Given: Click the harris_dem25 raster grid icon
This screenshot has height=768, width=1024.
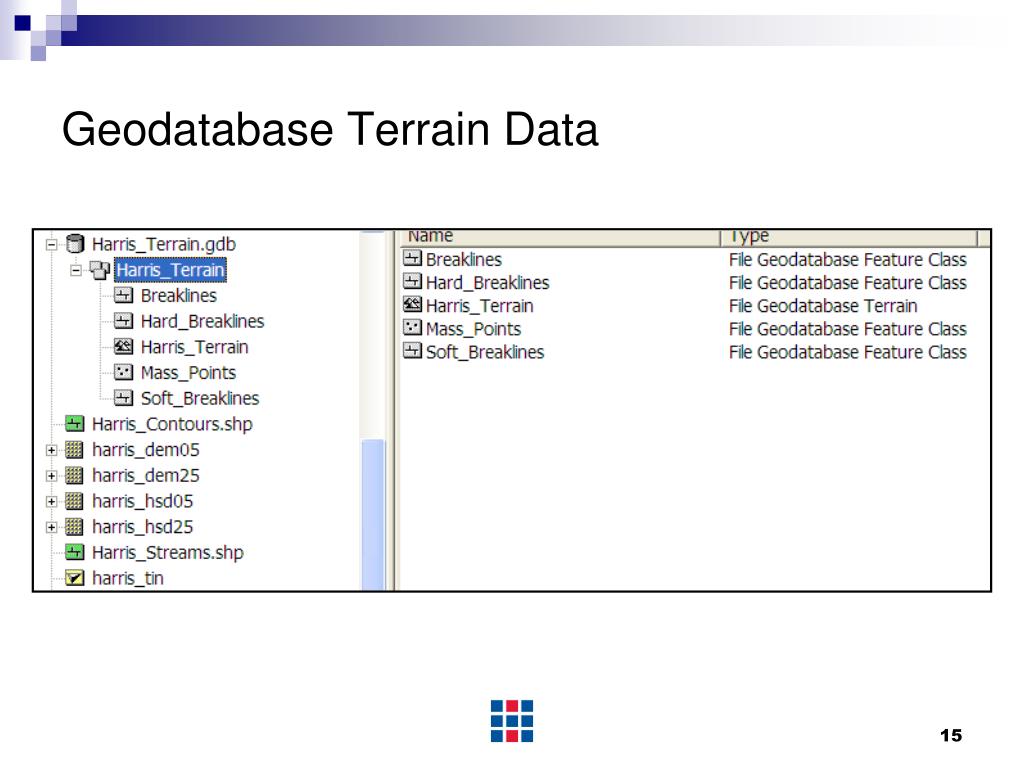Looking at the screenshot, I should point(74,475).
